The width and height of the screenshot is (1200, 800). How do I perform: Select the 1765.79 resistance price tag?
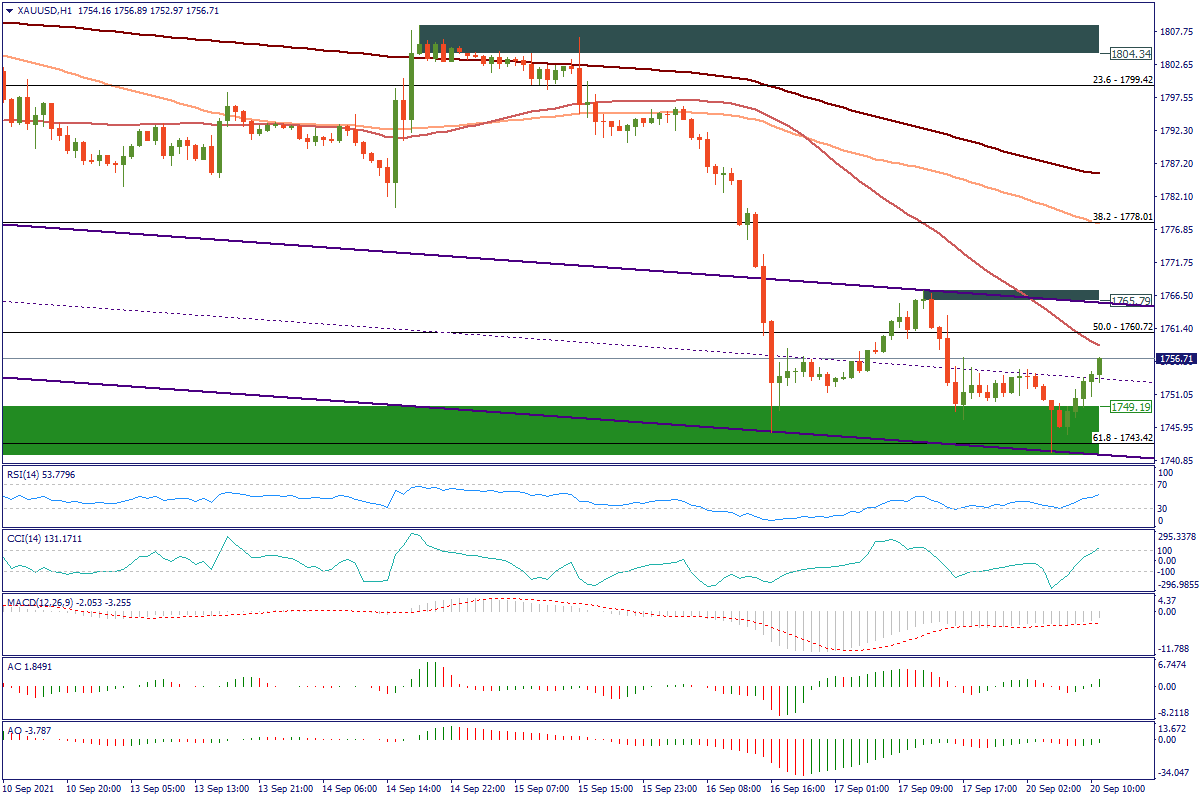(x=1126, y=301)
